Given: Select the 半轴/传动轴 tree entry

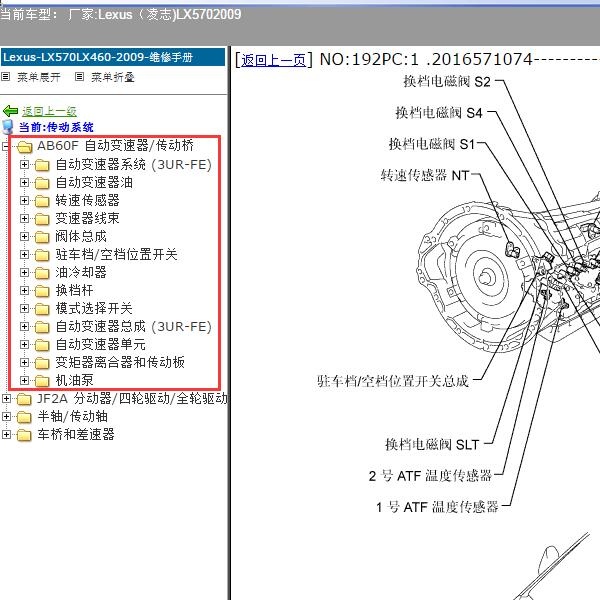Looking at the screenshot, I should coord(72,416).
